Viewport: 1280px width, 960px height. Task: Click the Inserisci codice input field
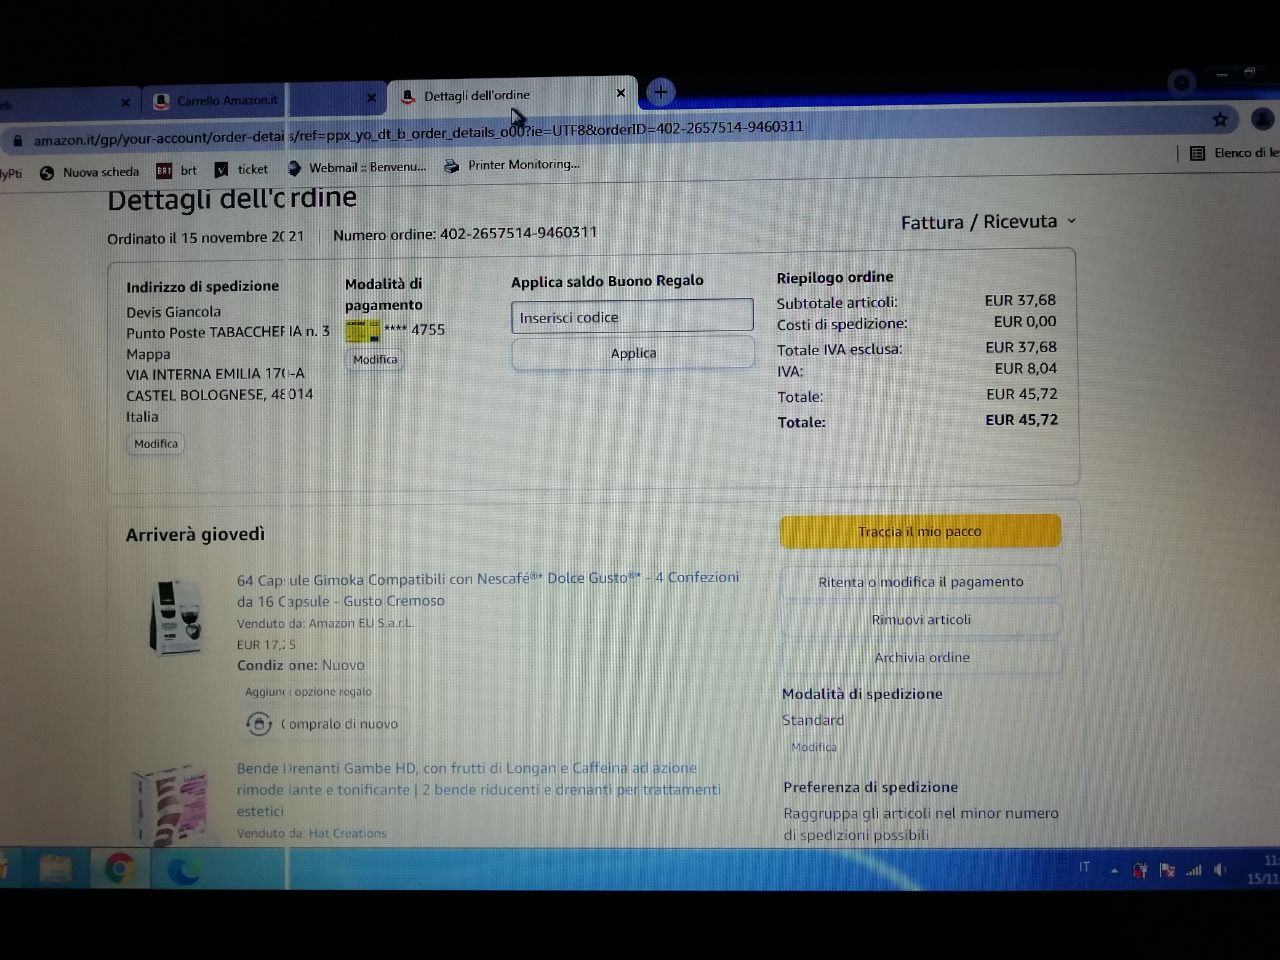click(x=631, y=317)
